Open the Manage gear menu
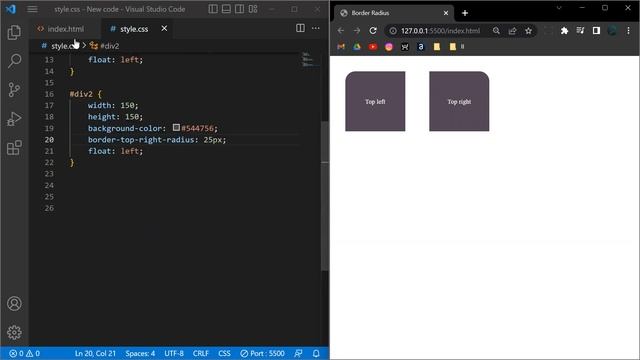The image size is (640, 360). coord(14,332)
